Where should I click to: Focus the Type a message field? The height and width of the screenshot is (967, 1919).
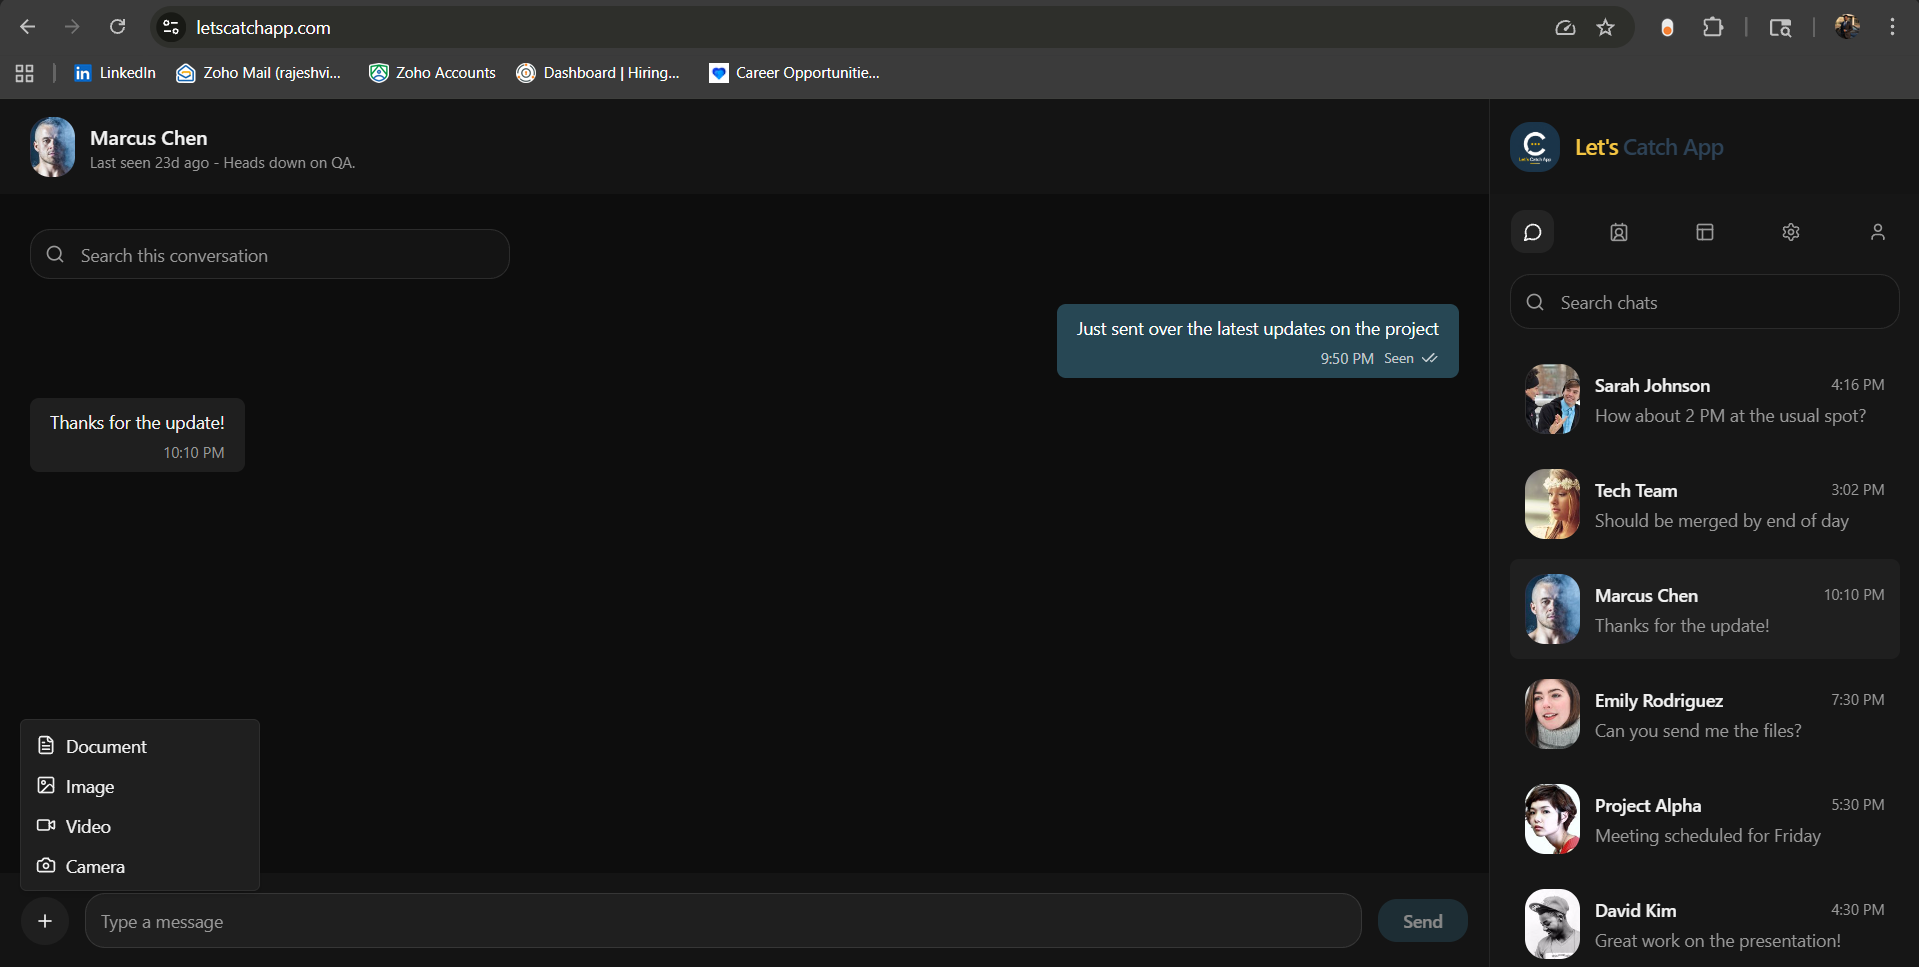pyautogui.click(x=723, y=921)
